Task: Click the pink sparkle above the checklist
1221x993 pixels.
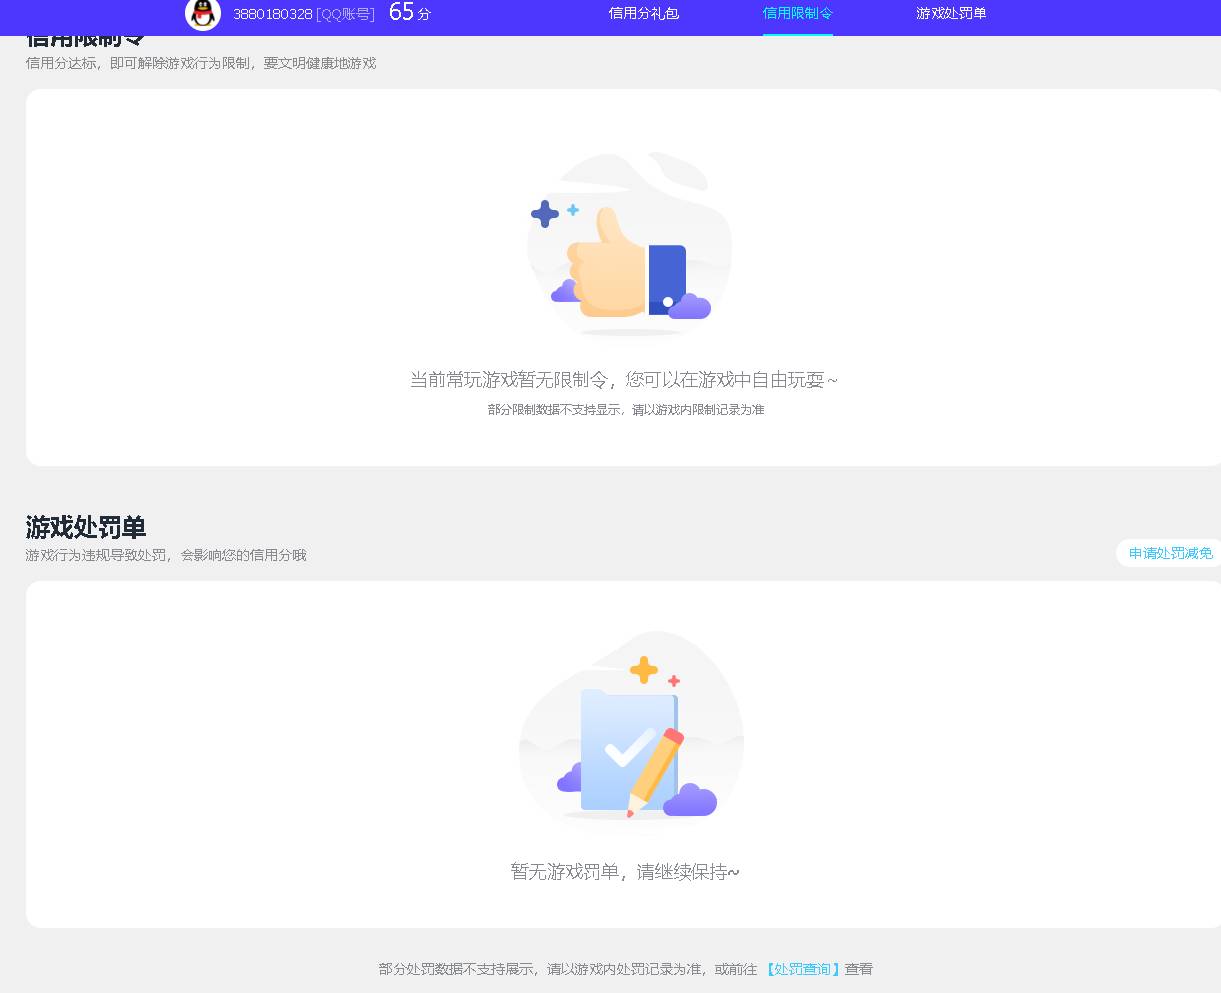Action: click(675, 680)
